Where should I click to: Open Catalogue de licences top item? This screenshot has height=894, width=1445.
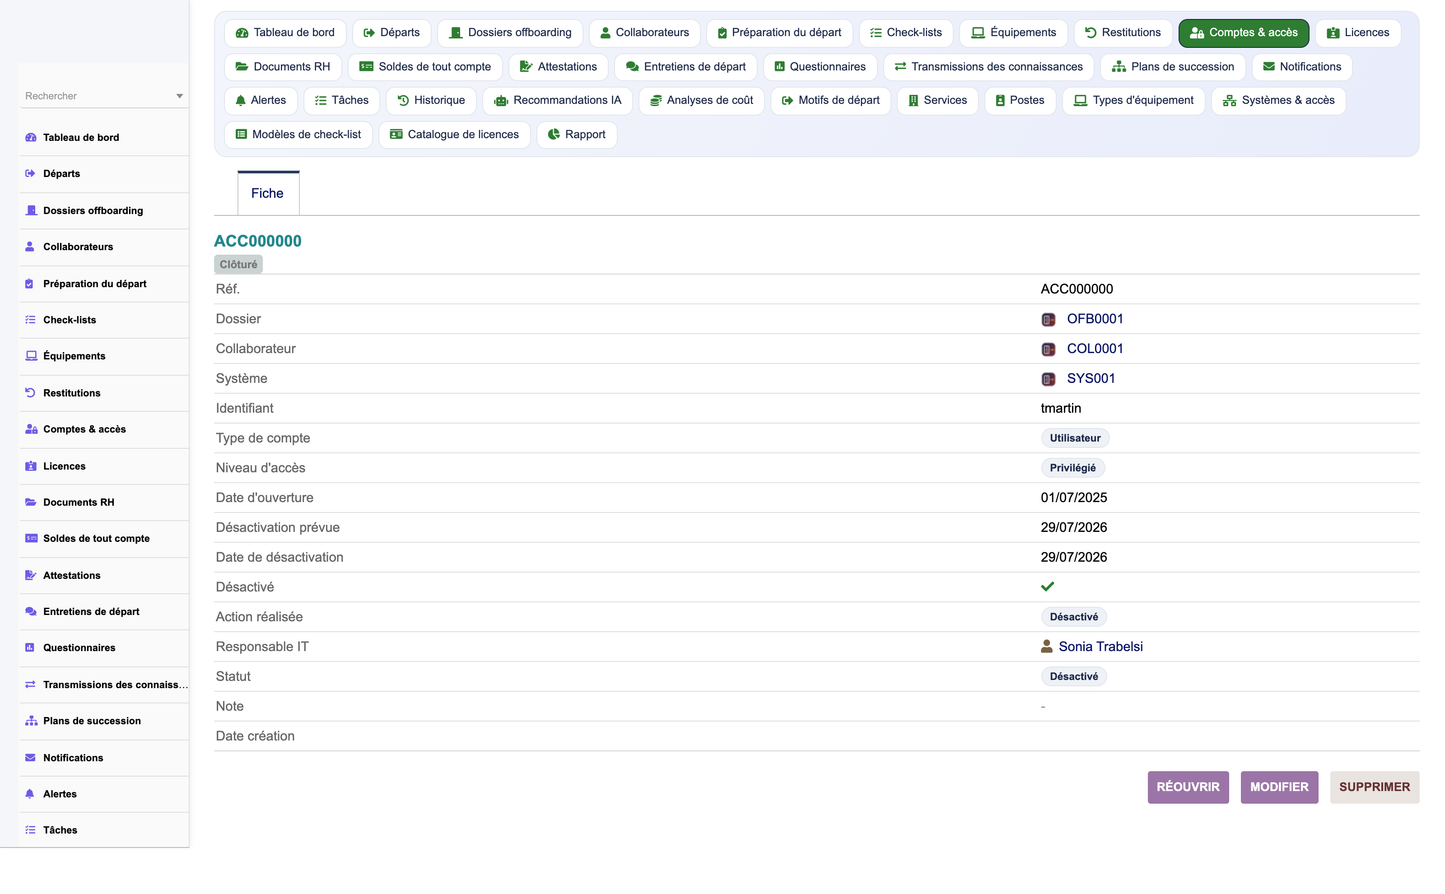pos(455,135)
